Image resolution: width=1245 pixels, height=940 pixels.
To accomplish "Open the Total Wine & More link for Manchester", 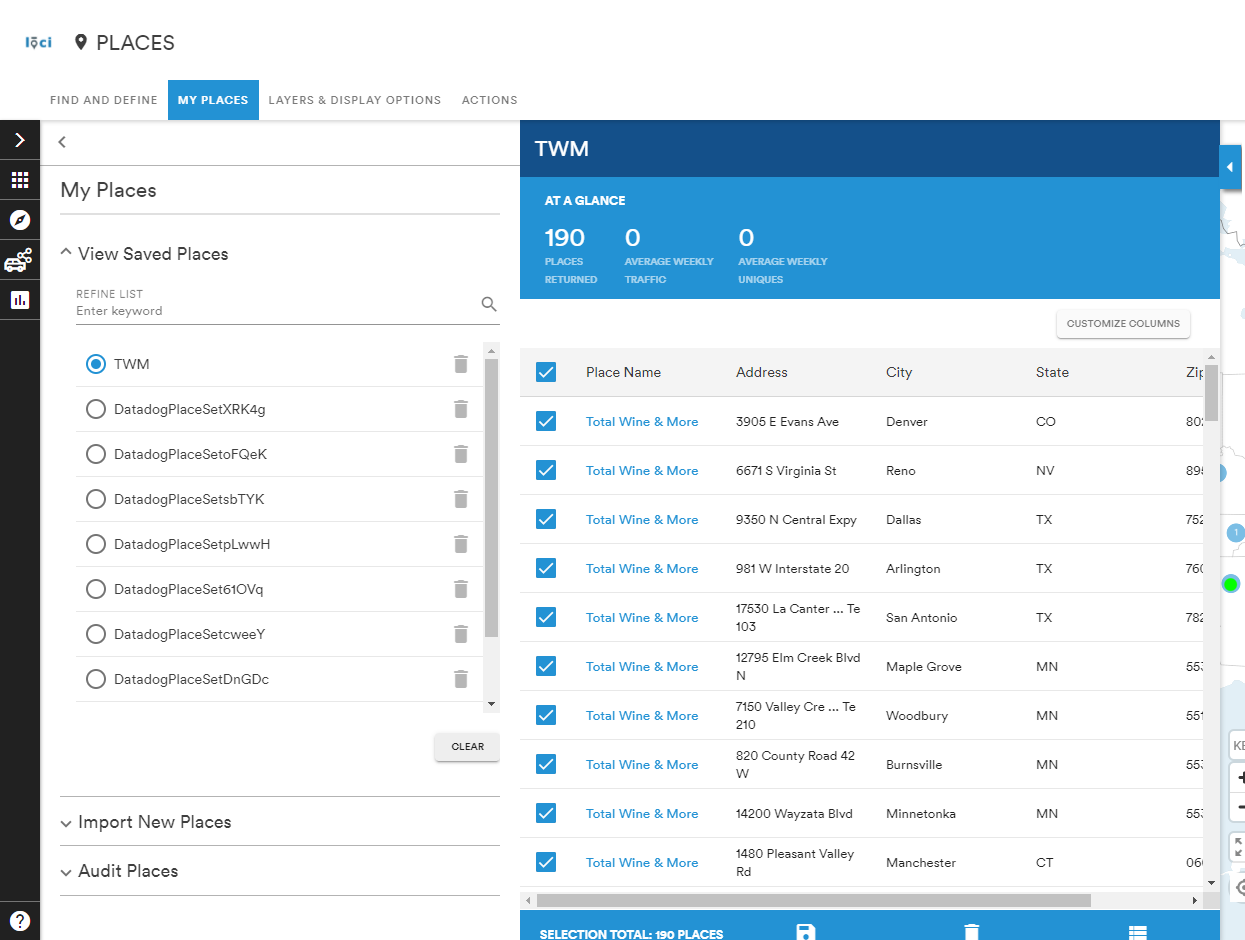I will [642, 862].
